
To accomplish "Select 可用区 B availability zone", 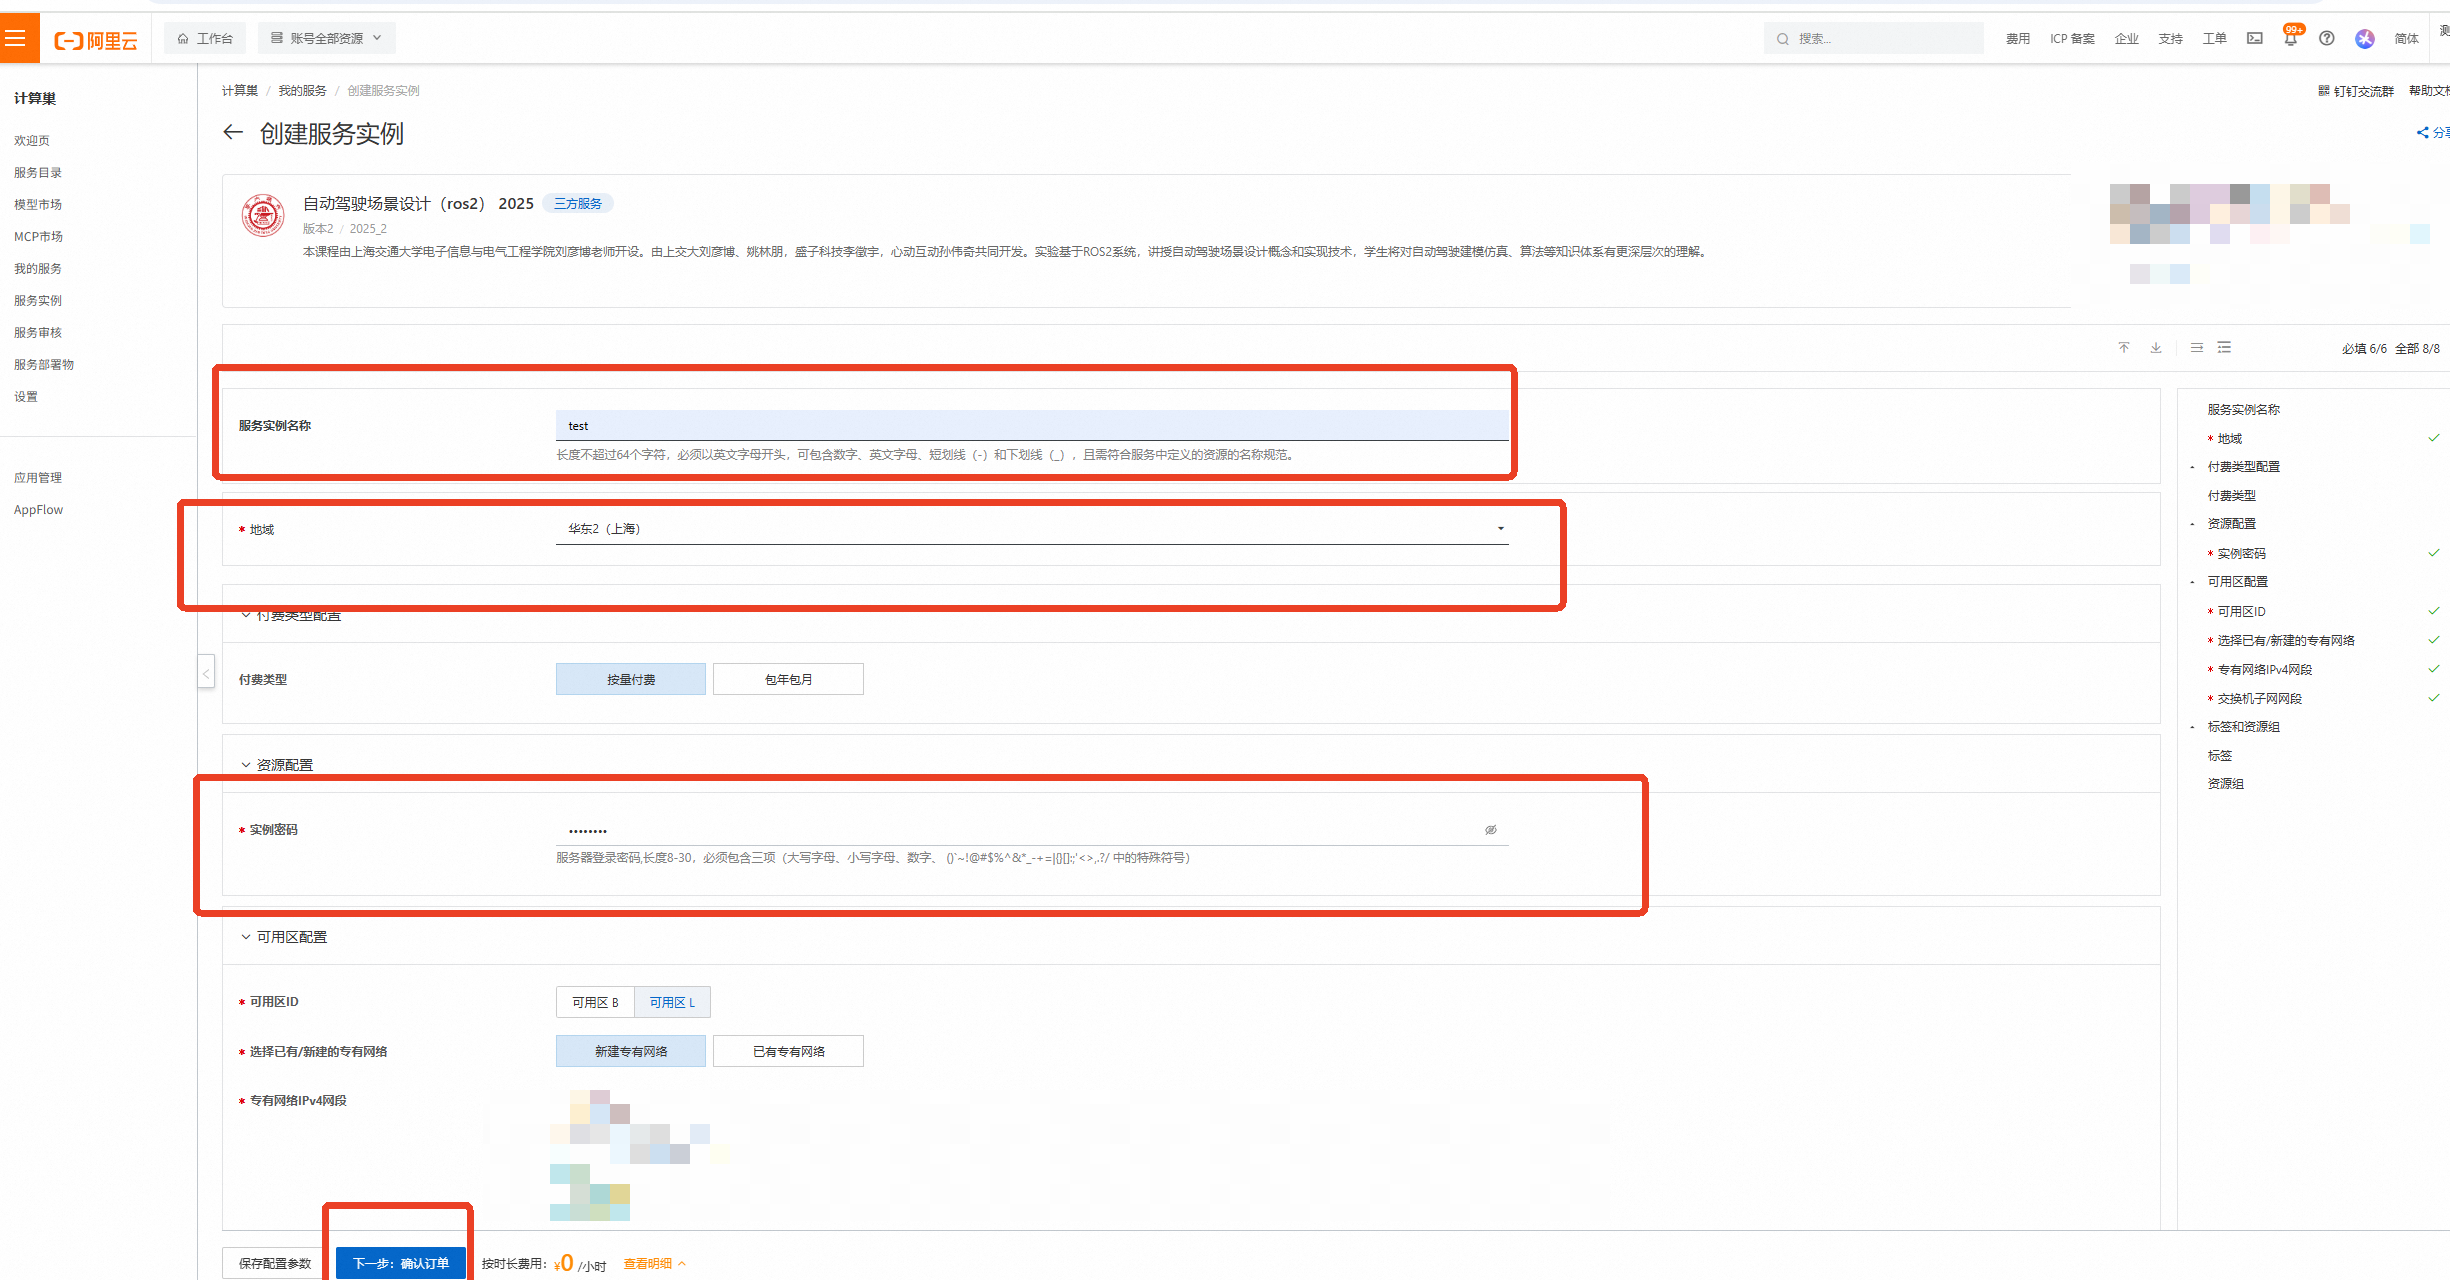I will coord(595,1002).
